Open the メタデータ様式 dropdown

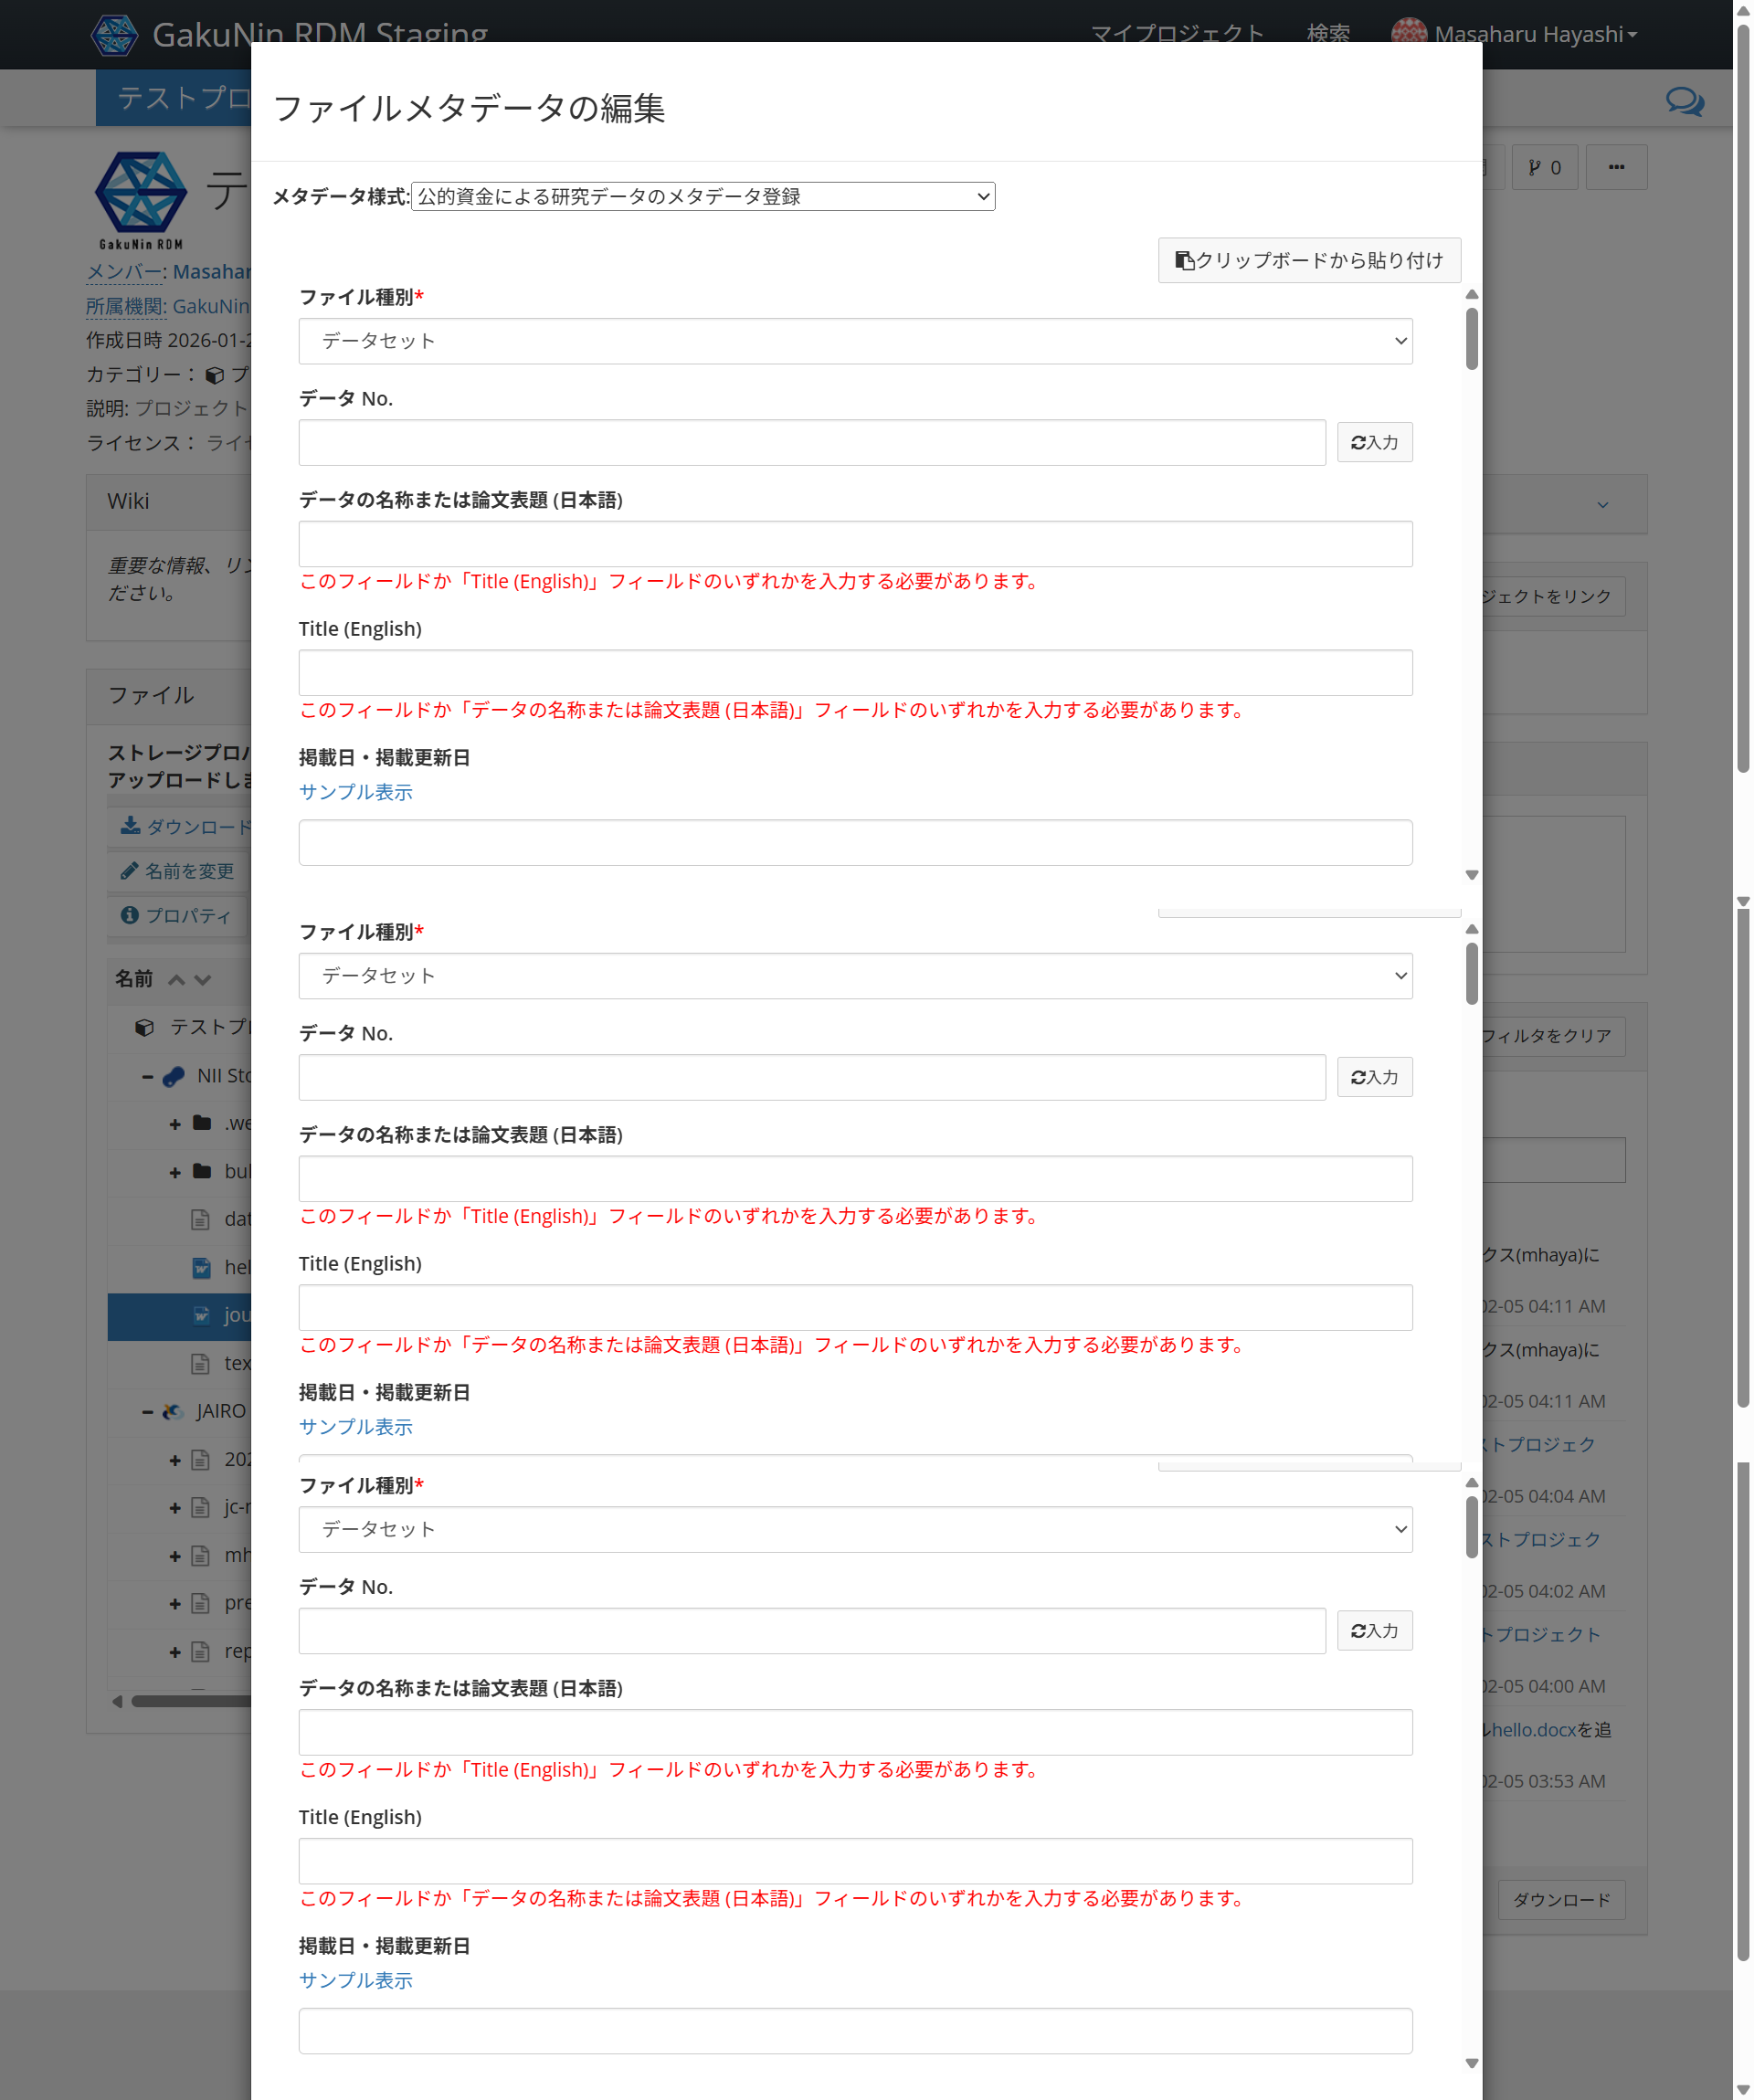coord(702,196)
